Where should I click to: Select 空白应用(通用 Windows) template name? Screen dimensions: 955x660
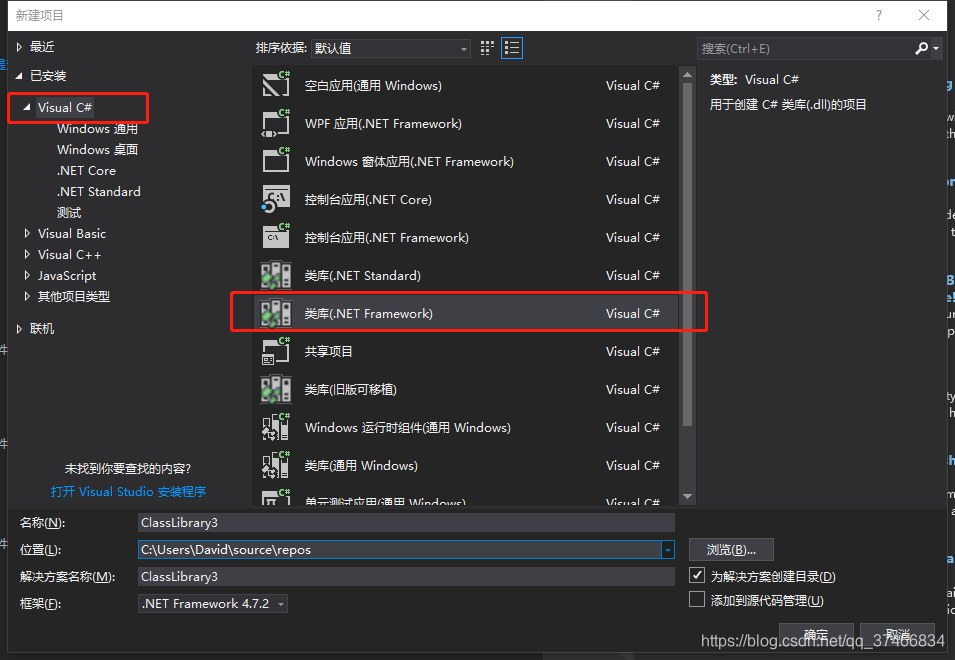tap(373, 86)
